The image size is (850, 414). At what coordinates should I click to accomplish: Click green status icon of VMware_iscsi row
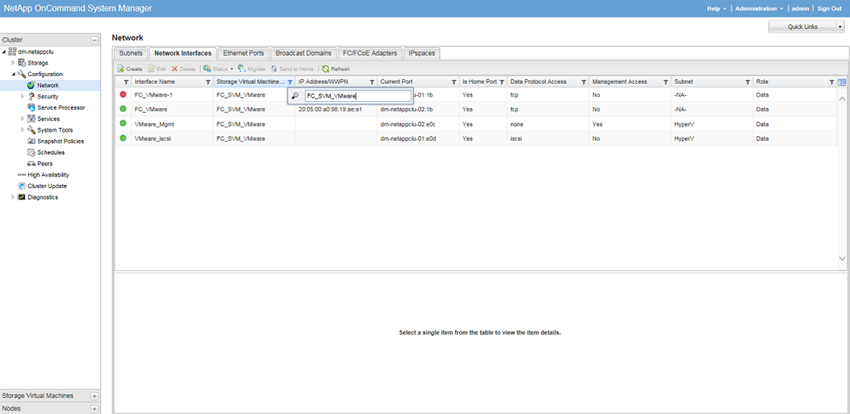(123, 138)
